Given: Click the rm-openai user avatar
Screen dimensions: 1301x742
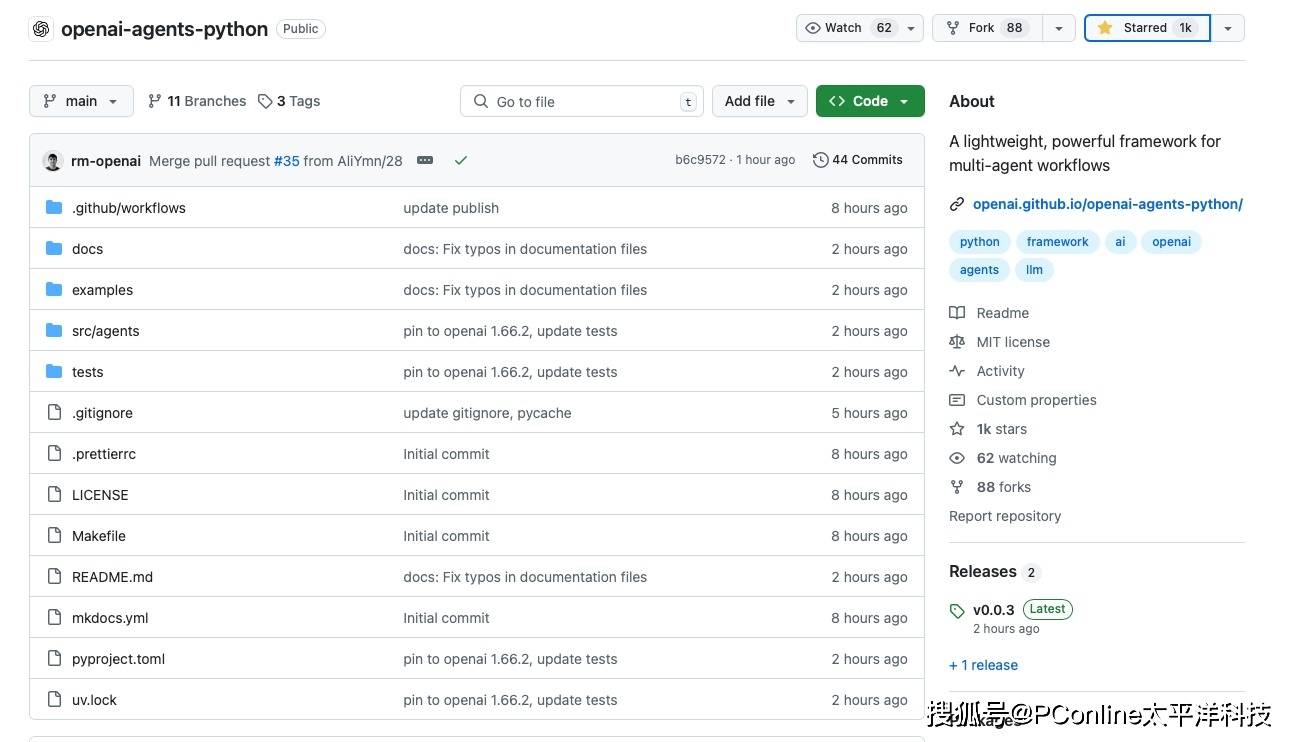Looking at the screenshot, I should (53, 161).
